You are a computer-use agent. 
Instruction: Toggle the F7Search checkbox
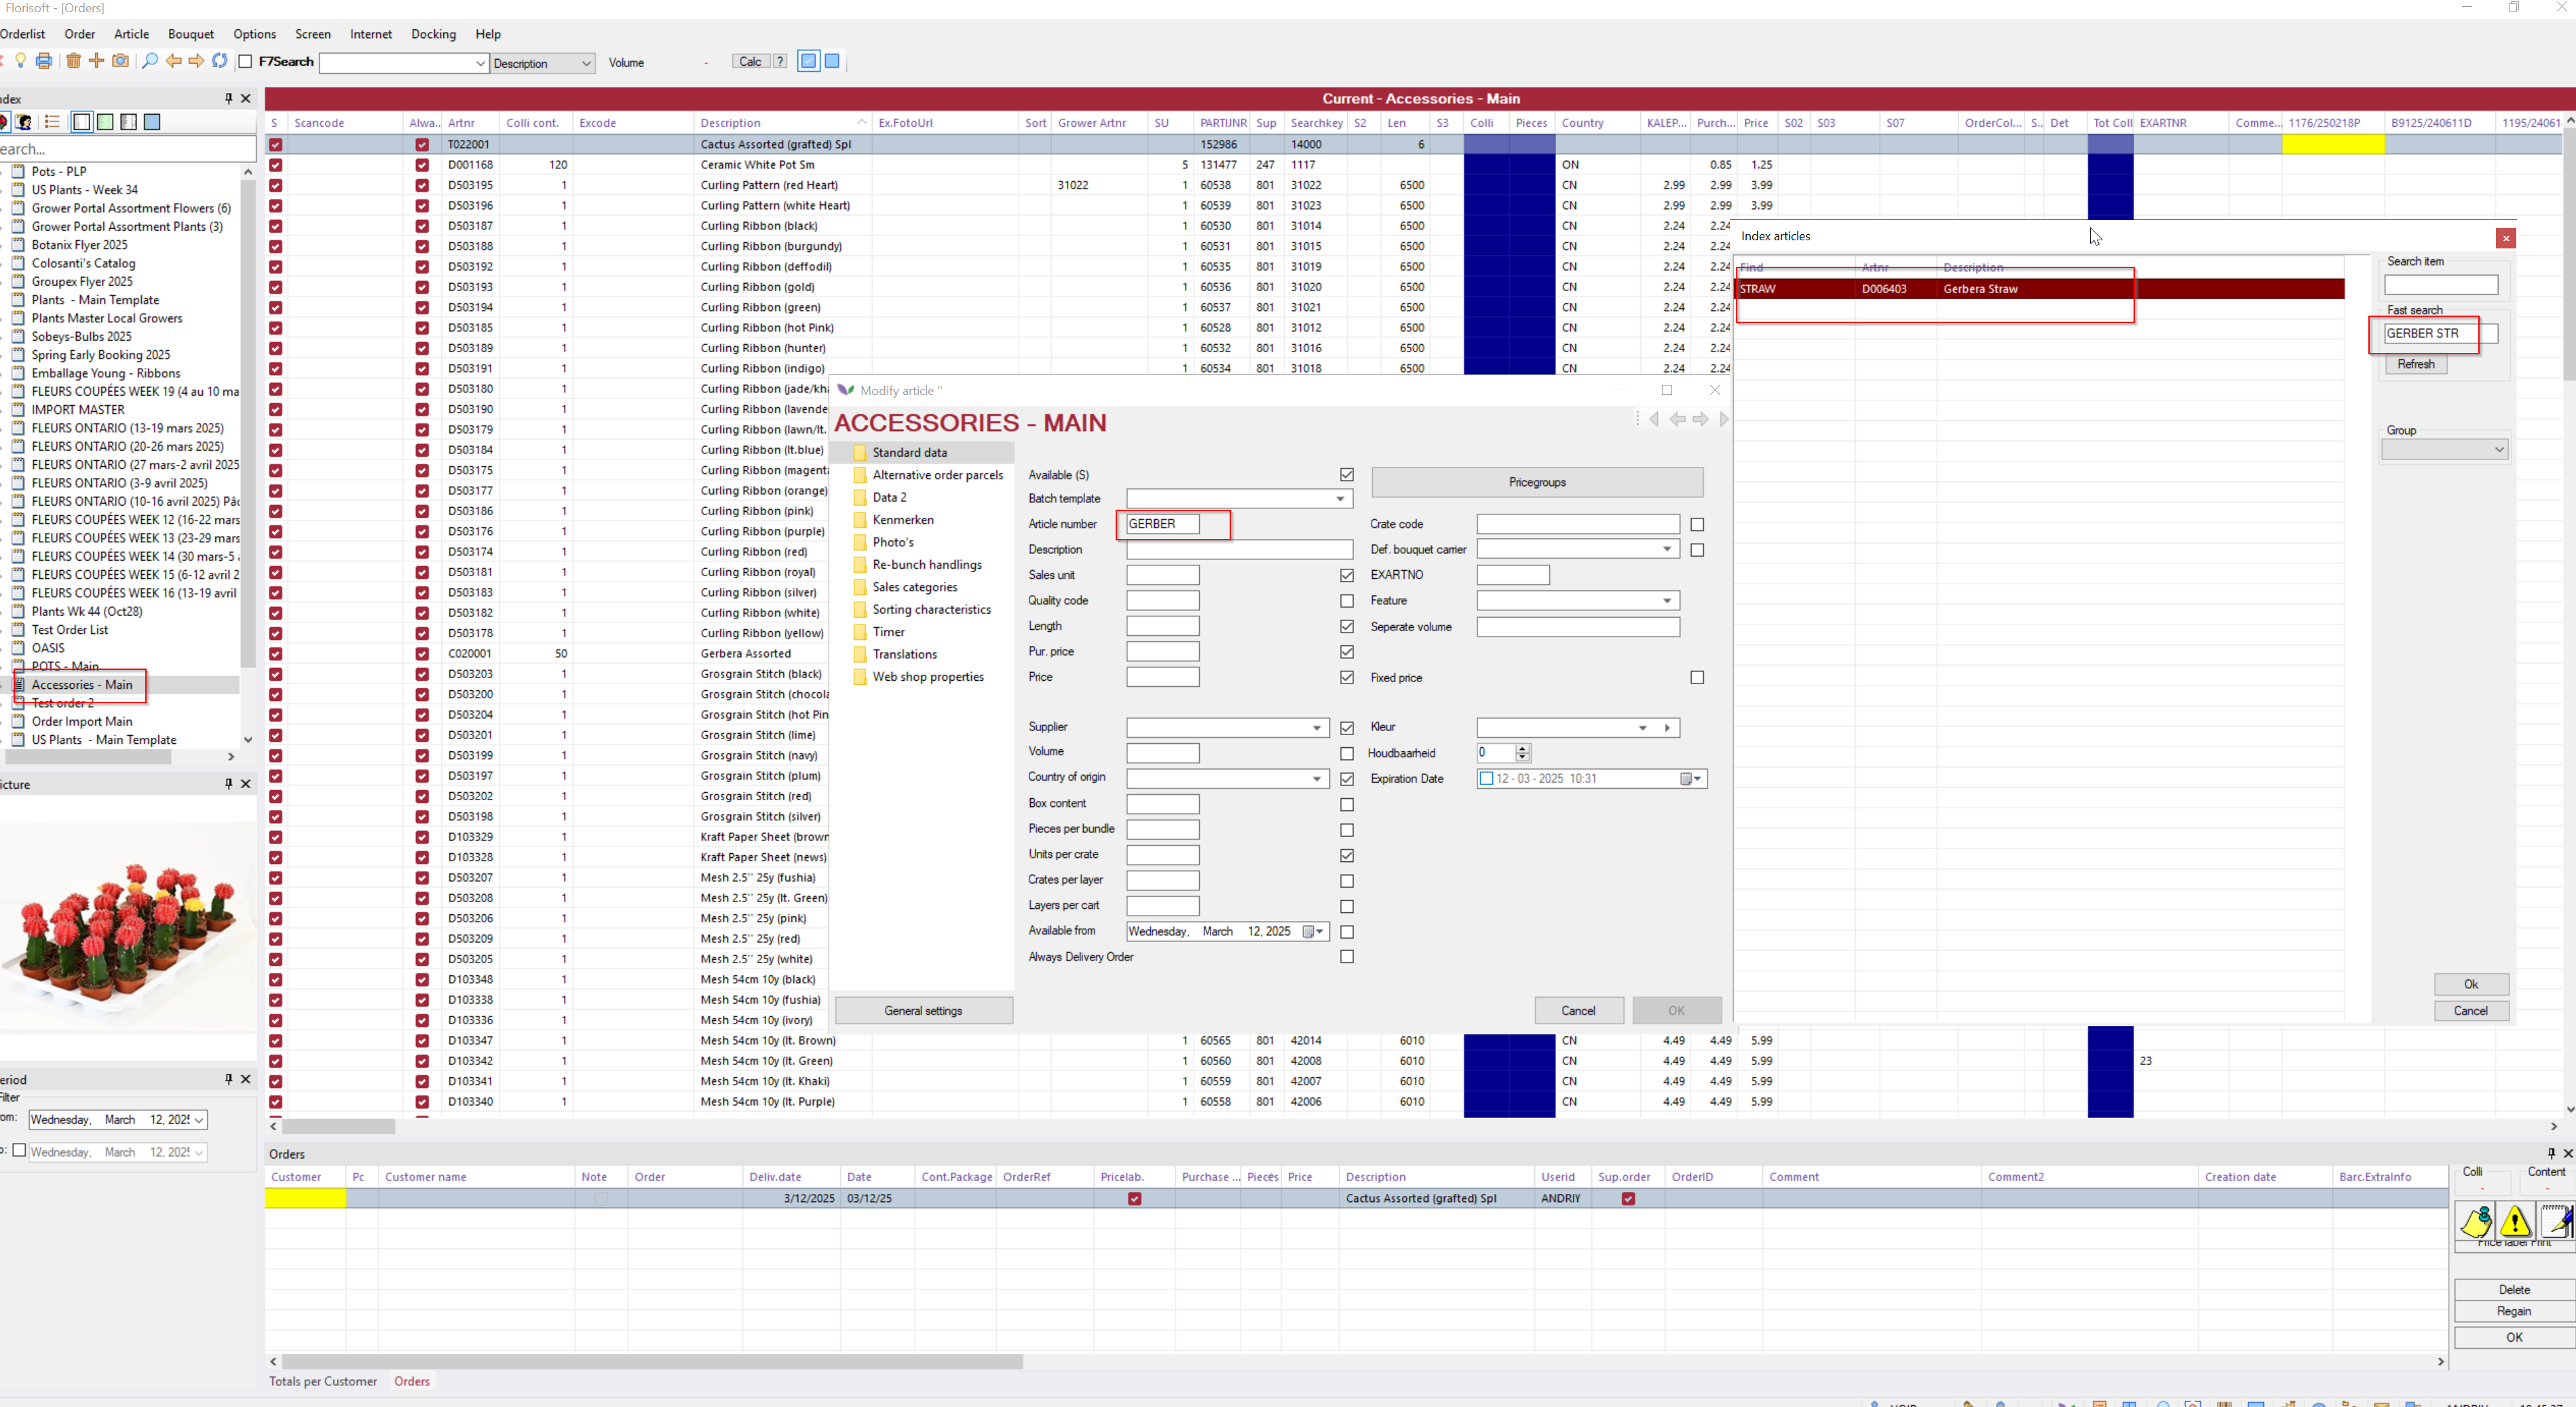pyautogui.click(x=245, y=62)
